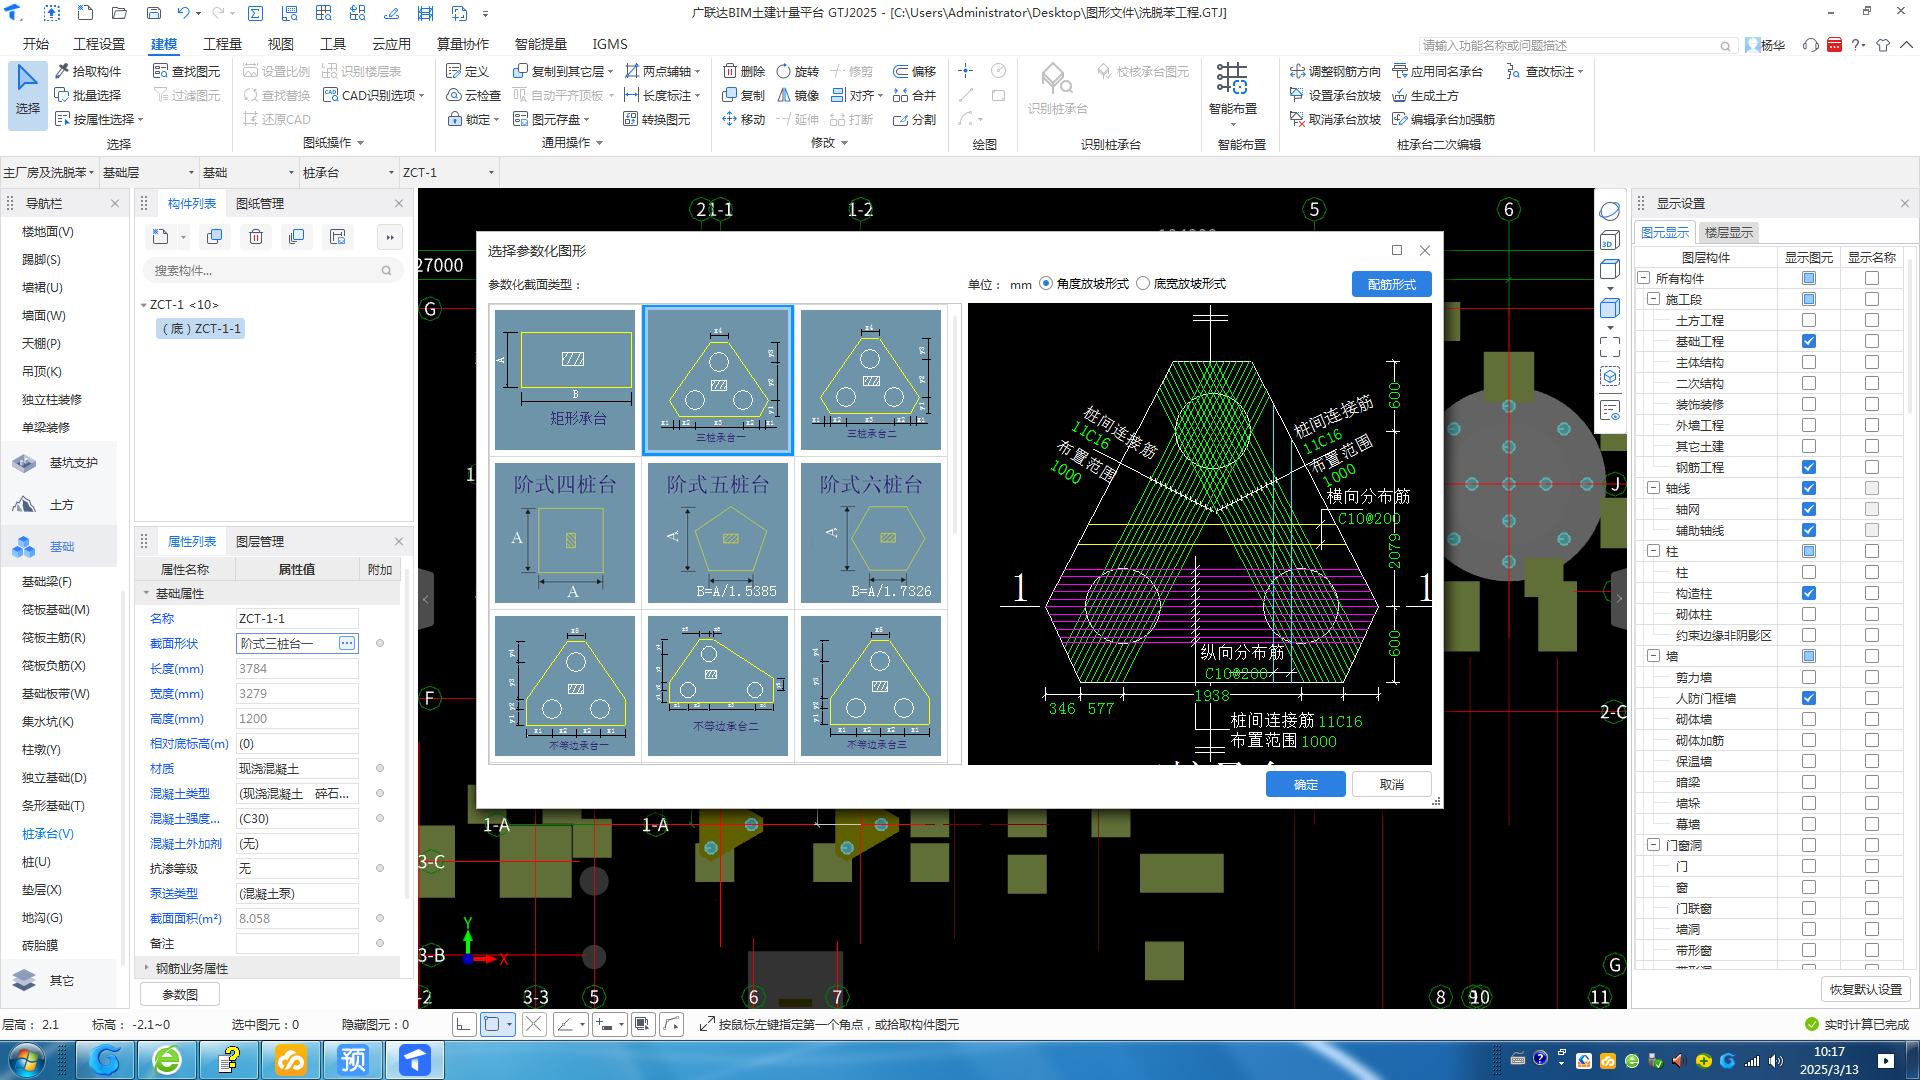Image resolution: width=1920 pixels, height=1080 pixels.
Task: Choose 矩形承台 shape thumbnail
Action: [x=565, y=380]
